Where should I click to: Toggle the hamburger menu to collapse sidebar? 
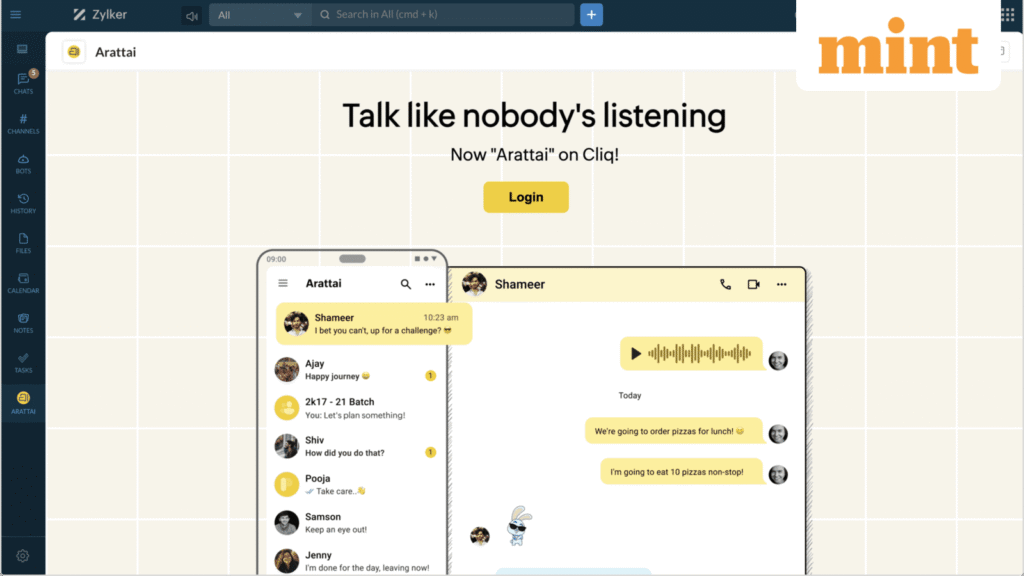pyautogui.click(x=16, y=14)
